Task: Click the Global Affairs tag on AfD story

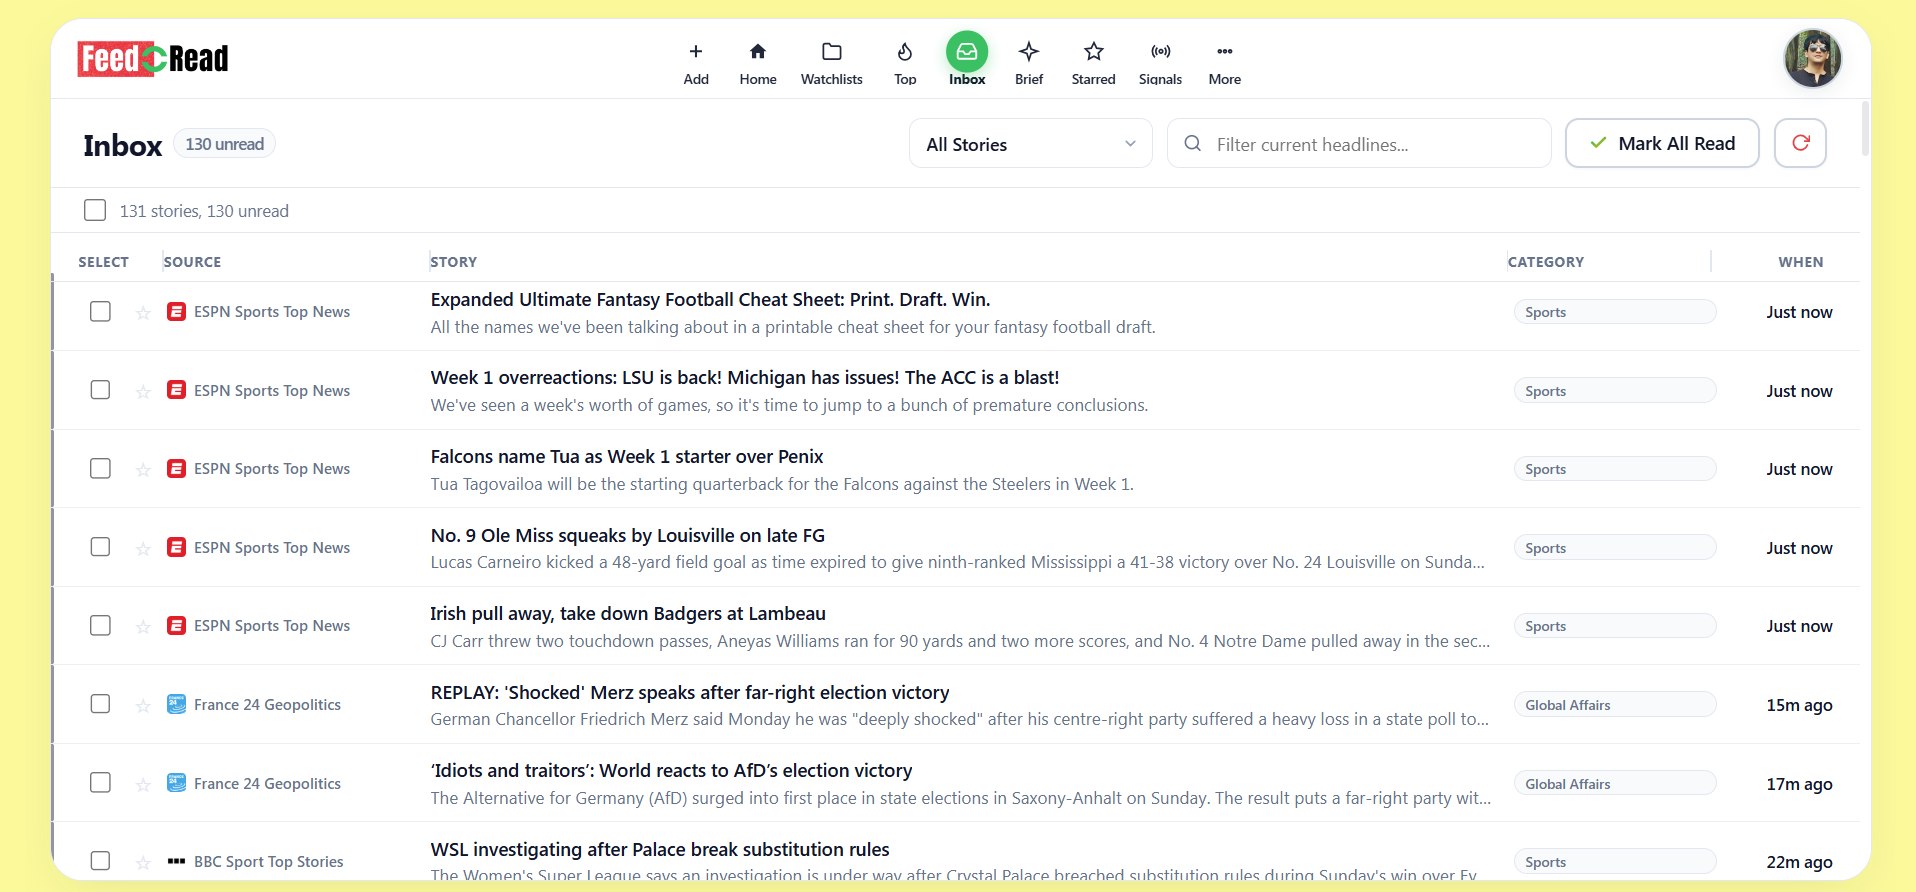Action: 1614,784
